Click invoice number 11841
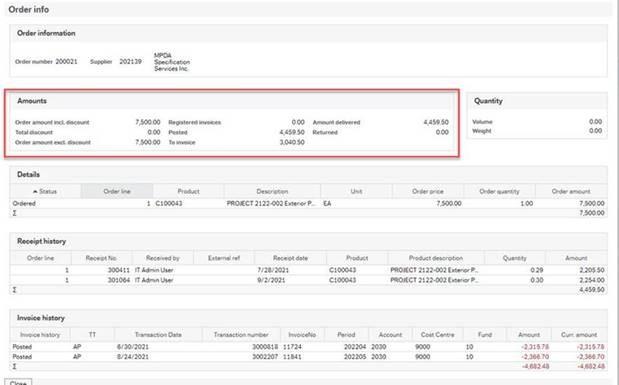The height and width of the screenshot is (385, 619). [x=292, y=357]
